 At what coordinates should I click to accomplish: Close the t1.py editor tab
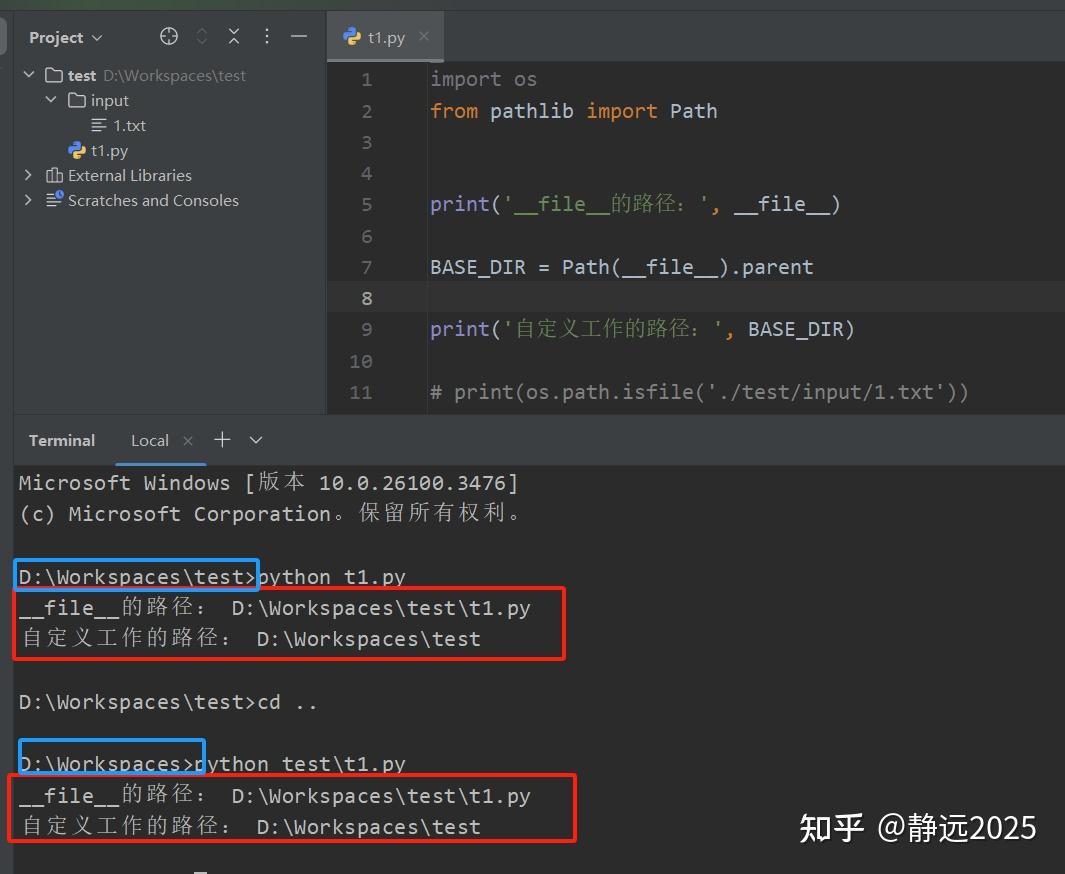click(423, 36)
